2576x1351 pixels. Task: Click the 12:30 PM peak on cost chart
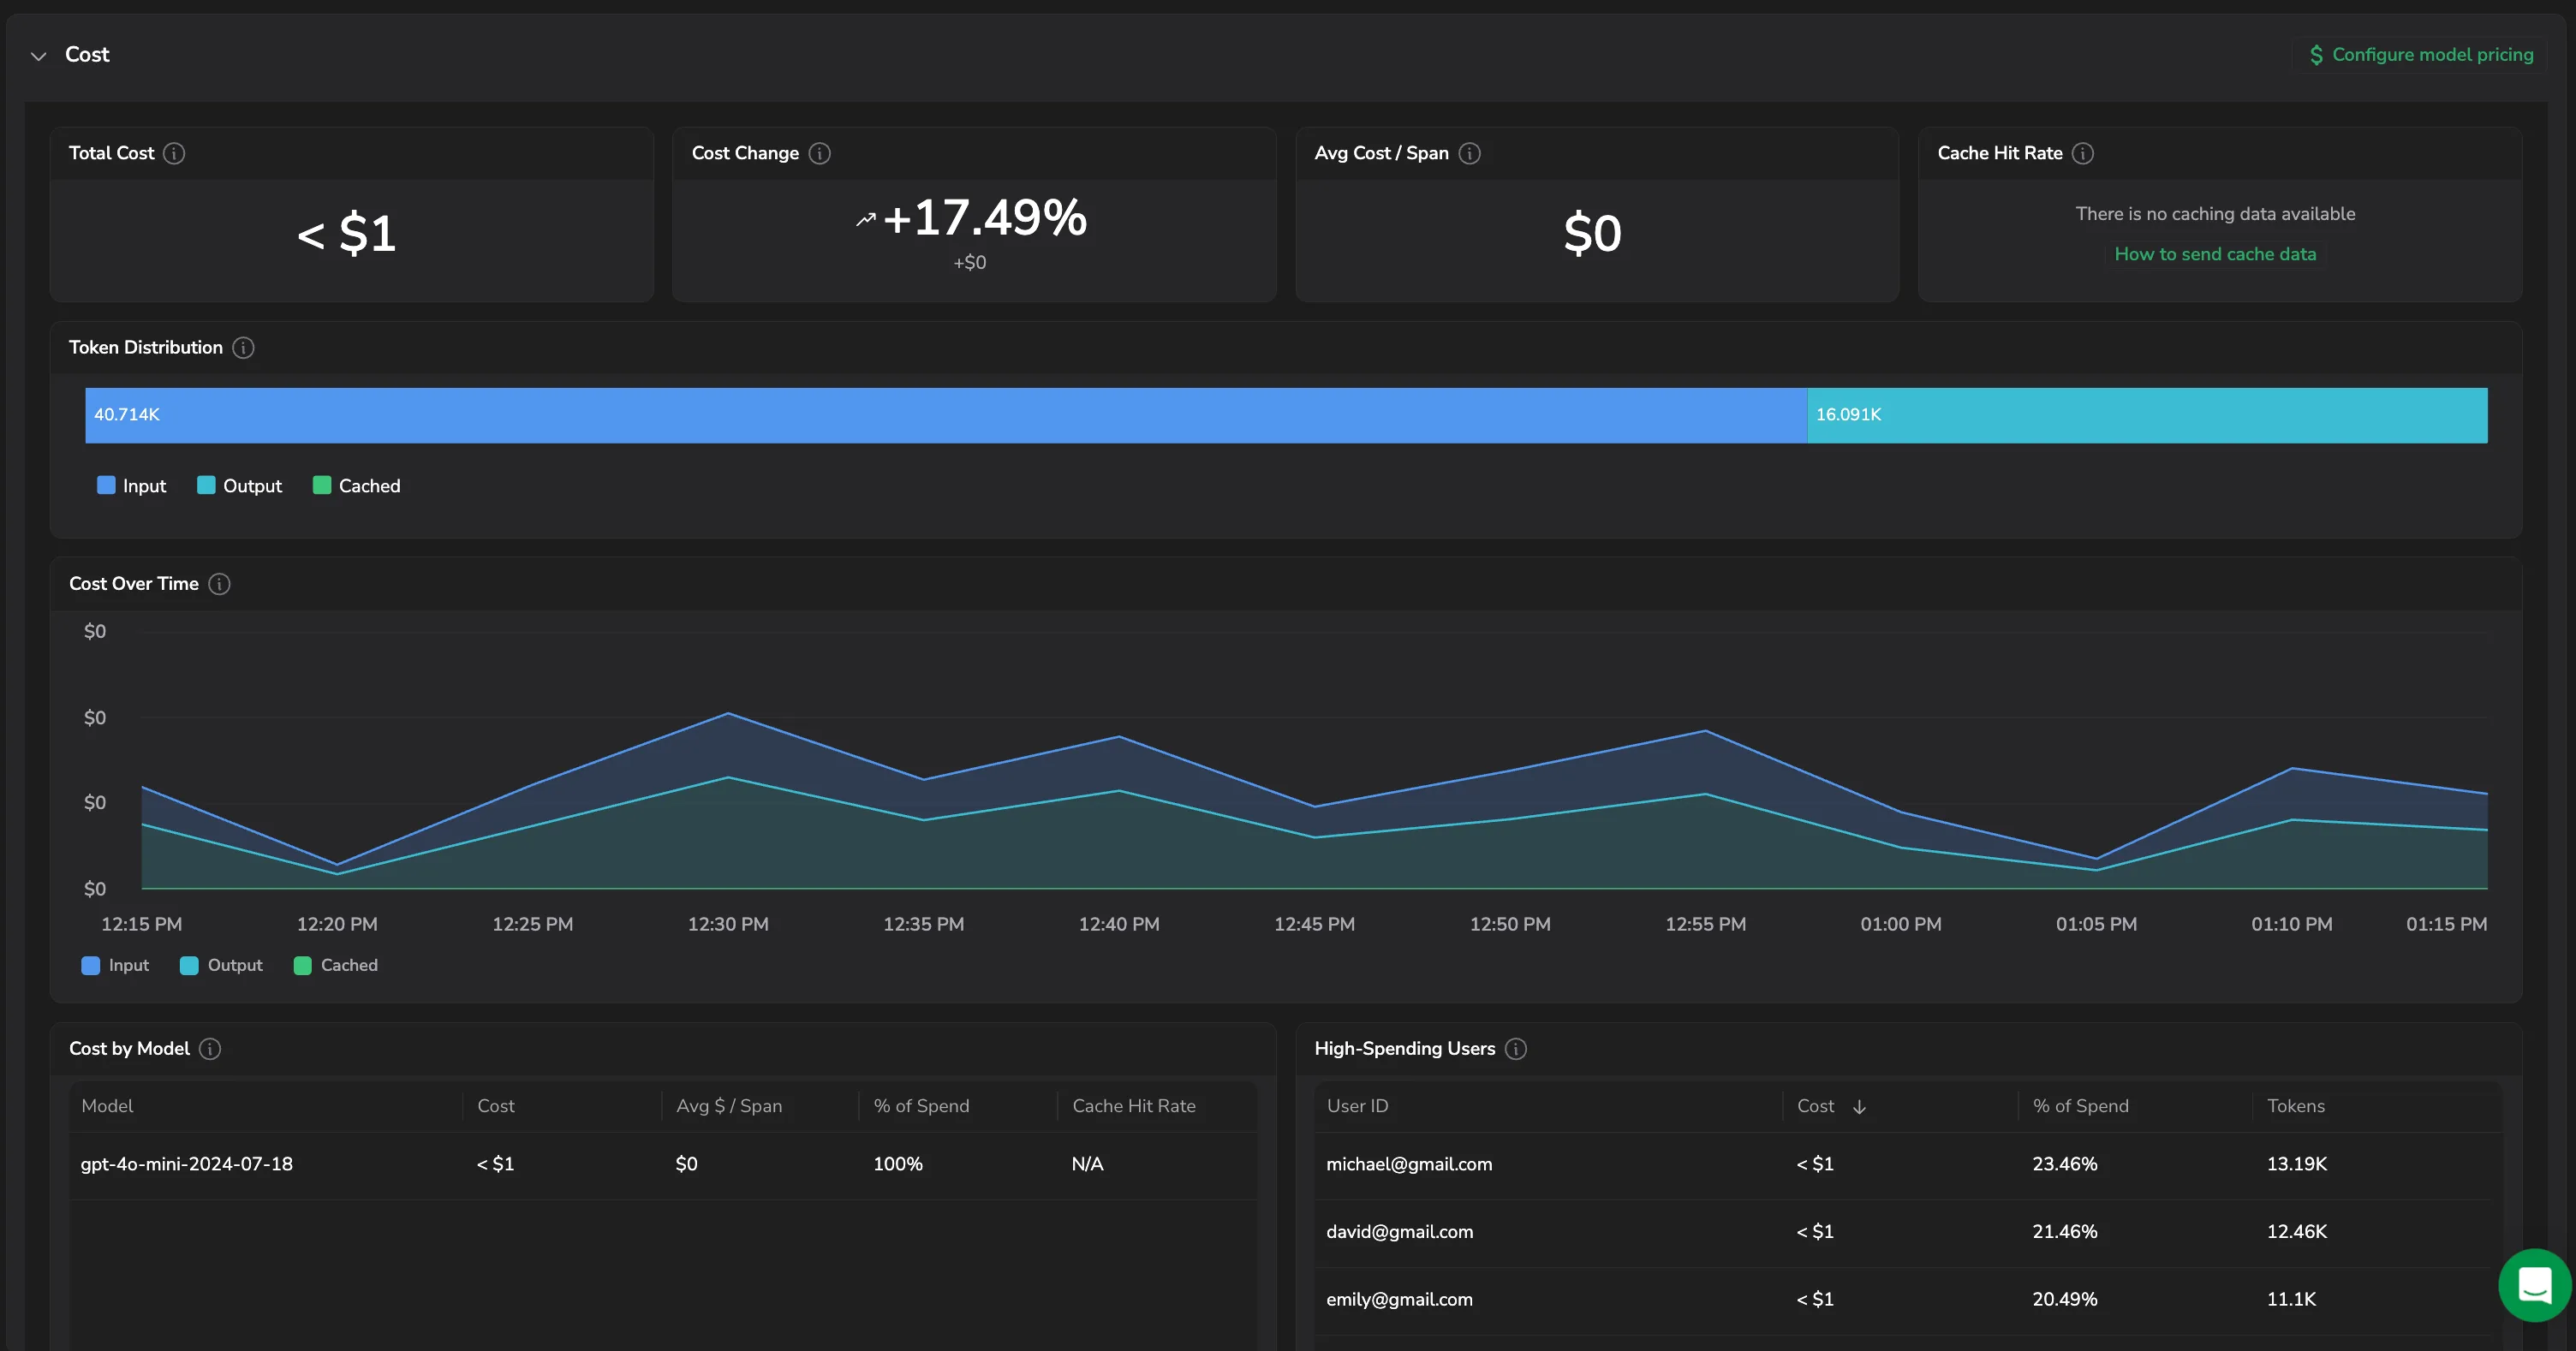(728, 713)
